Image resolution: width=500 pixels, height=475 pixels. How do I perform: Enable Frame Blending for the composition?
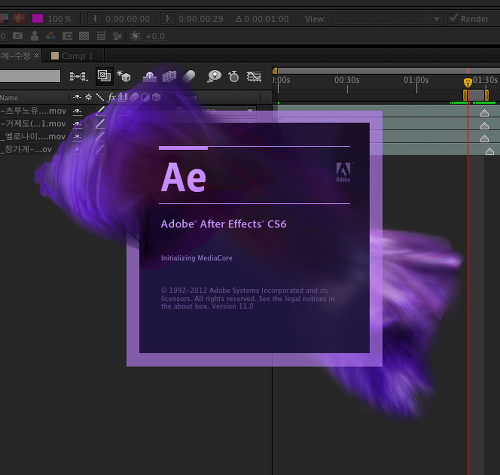click(x=169, y=76)
